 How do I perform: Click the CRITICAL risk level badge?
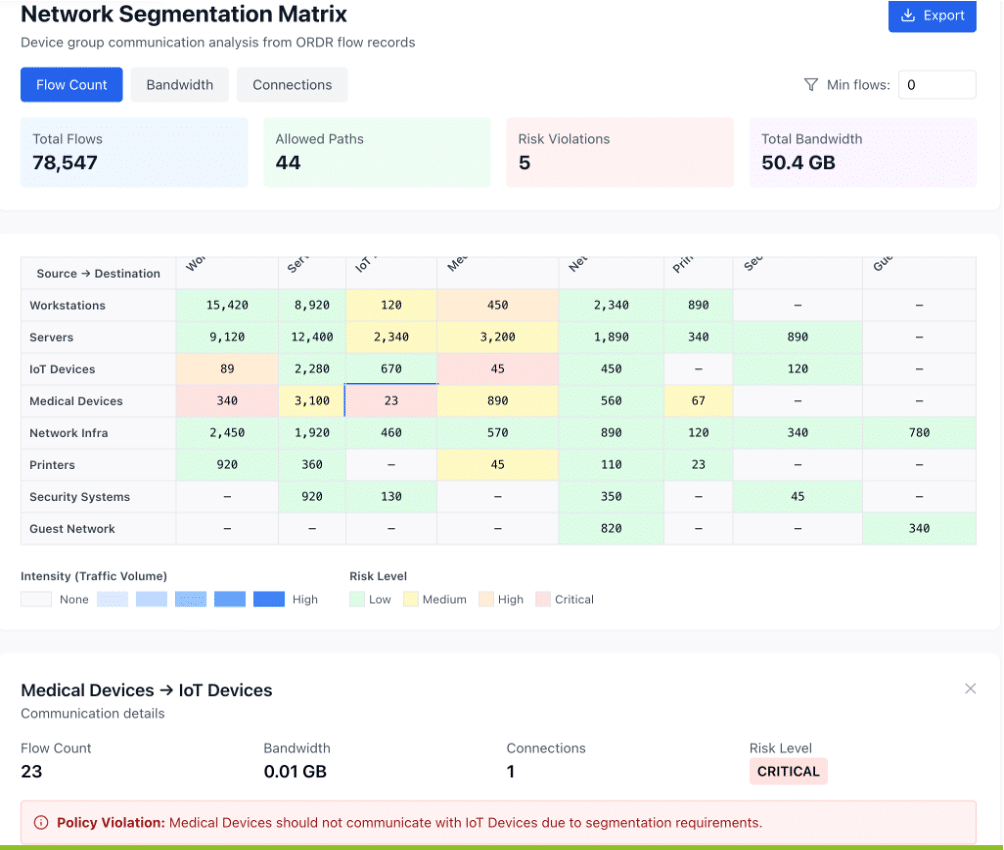[x=788, y=771]
